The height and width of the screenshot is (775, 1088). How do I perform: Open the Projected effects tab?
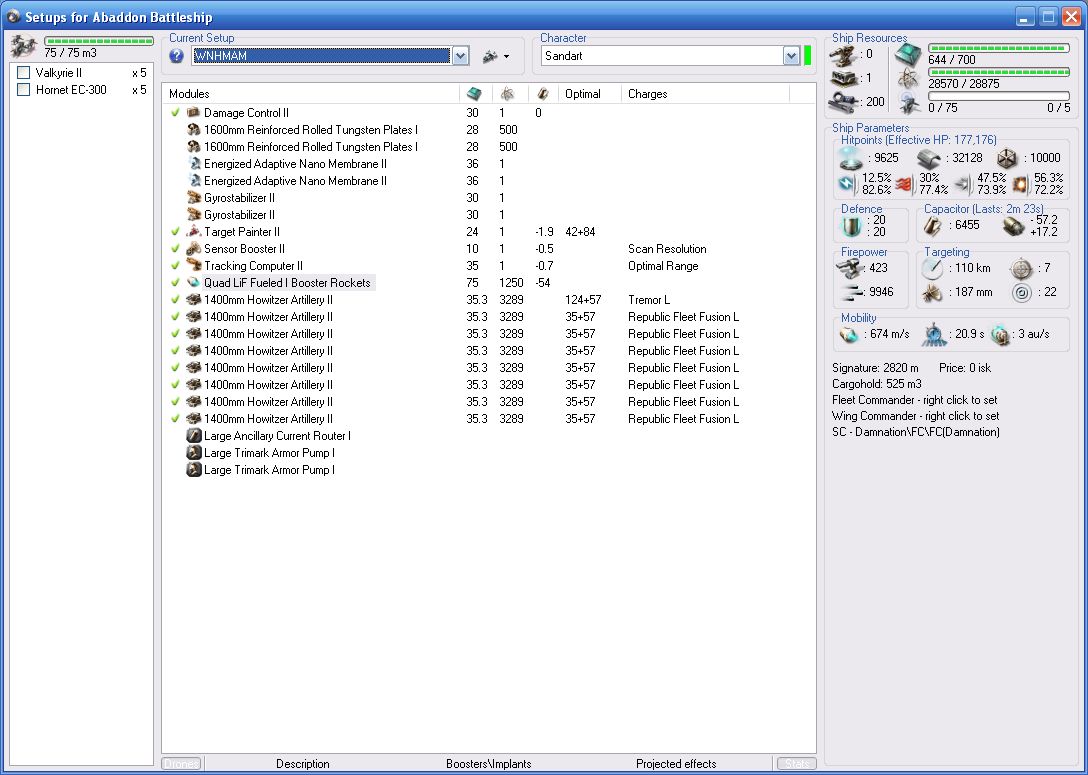click(676, 764)
